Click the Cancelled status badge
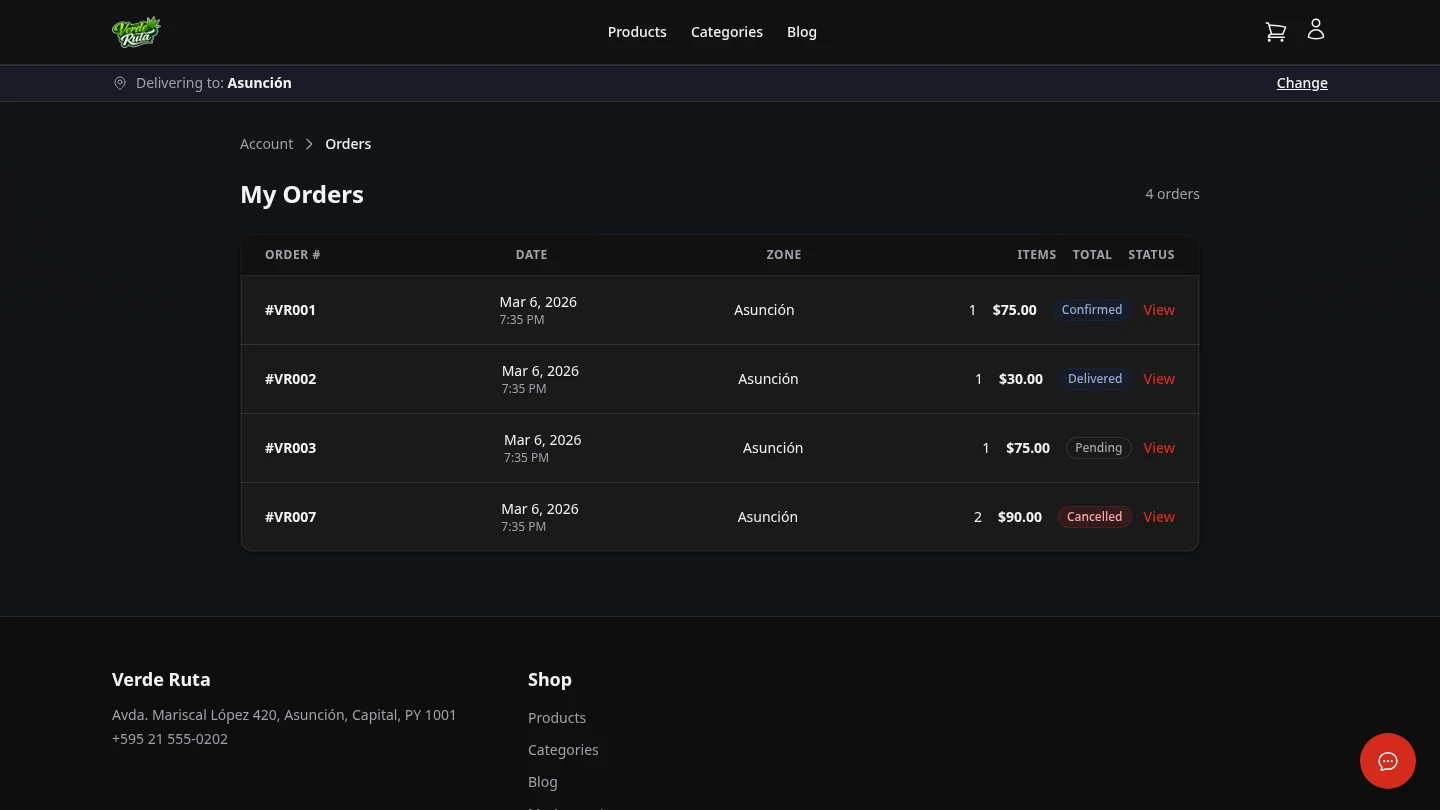Viewport: 1440px width, 810px height. pyautogui.click(x=1094, y=516)
